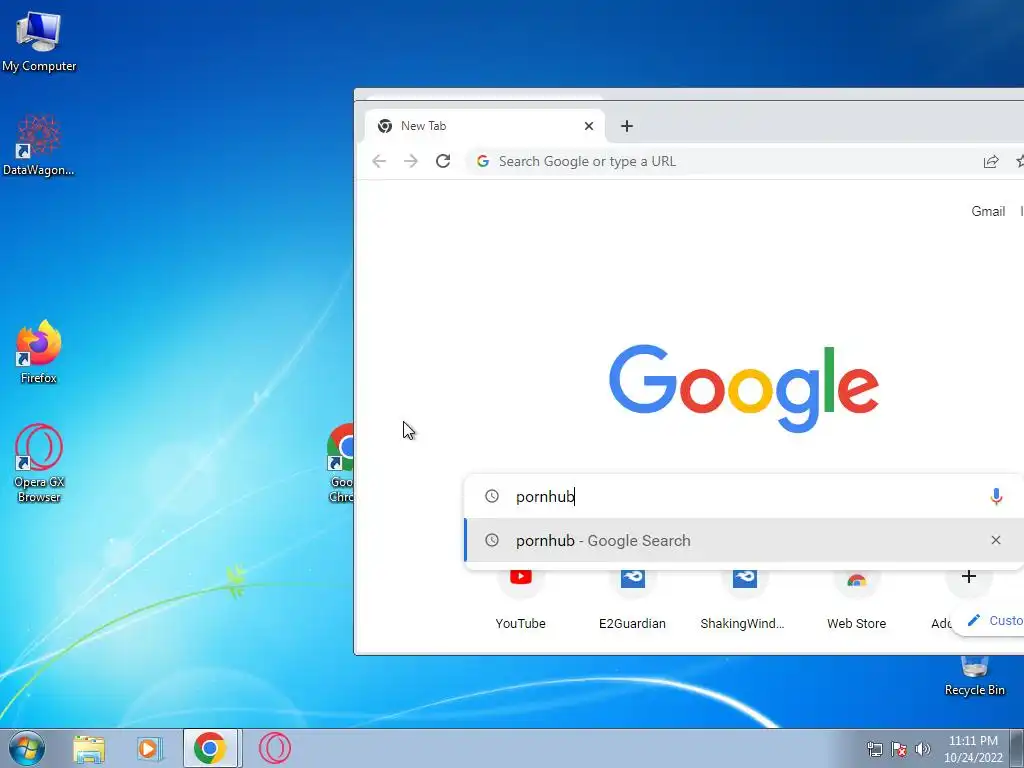Click into the Google search box

point(744,496)
